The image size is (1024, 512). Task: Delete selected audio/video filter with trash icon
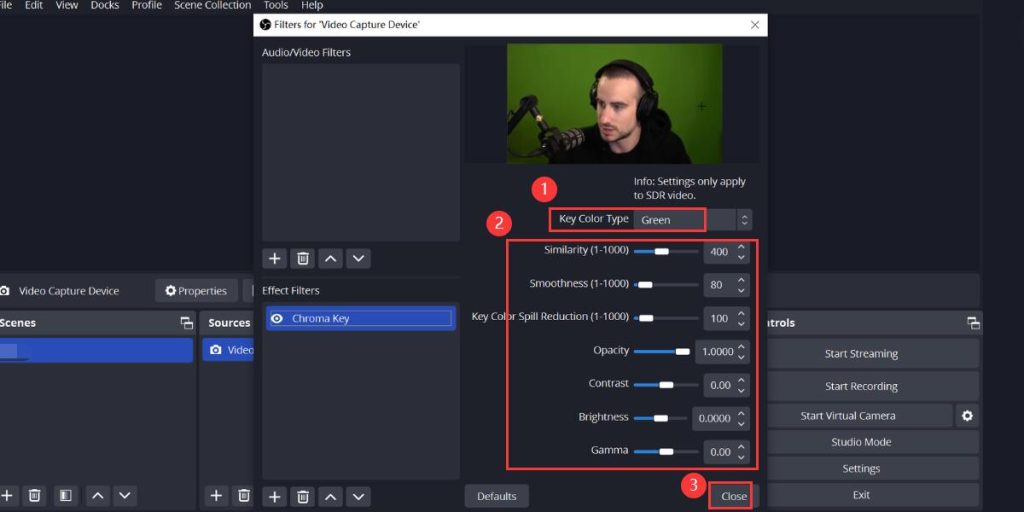coord(302,258)
